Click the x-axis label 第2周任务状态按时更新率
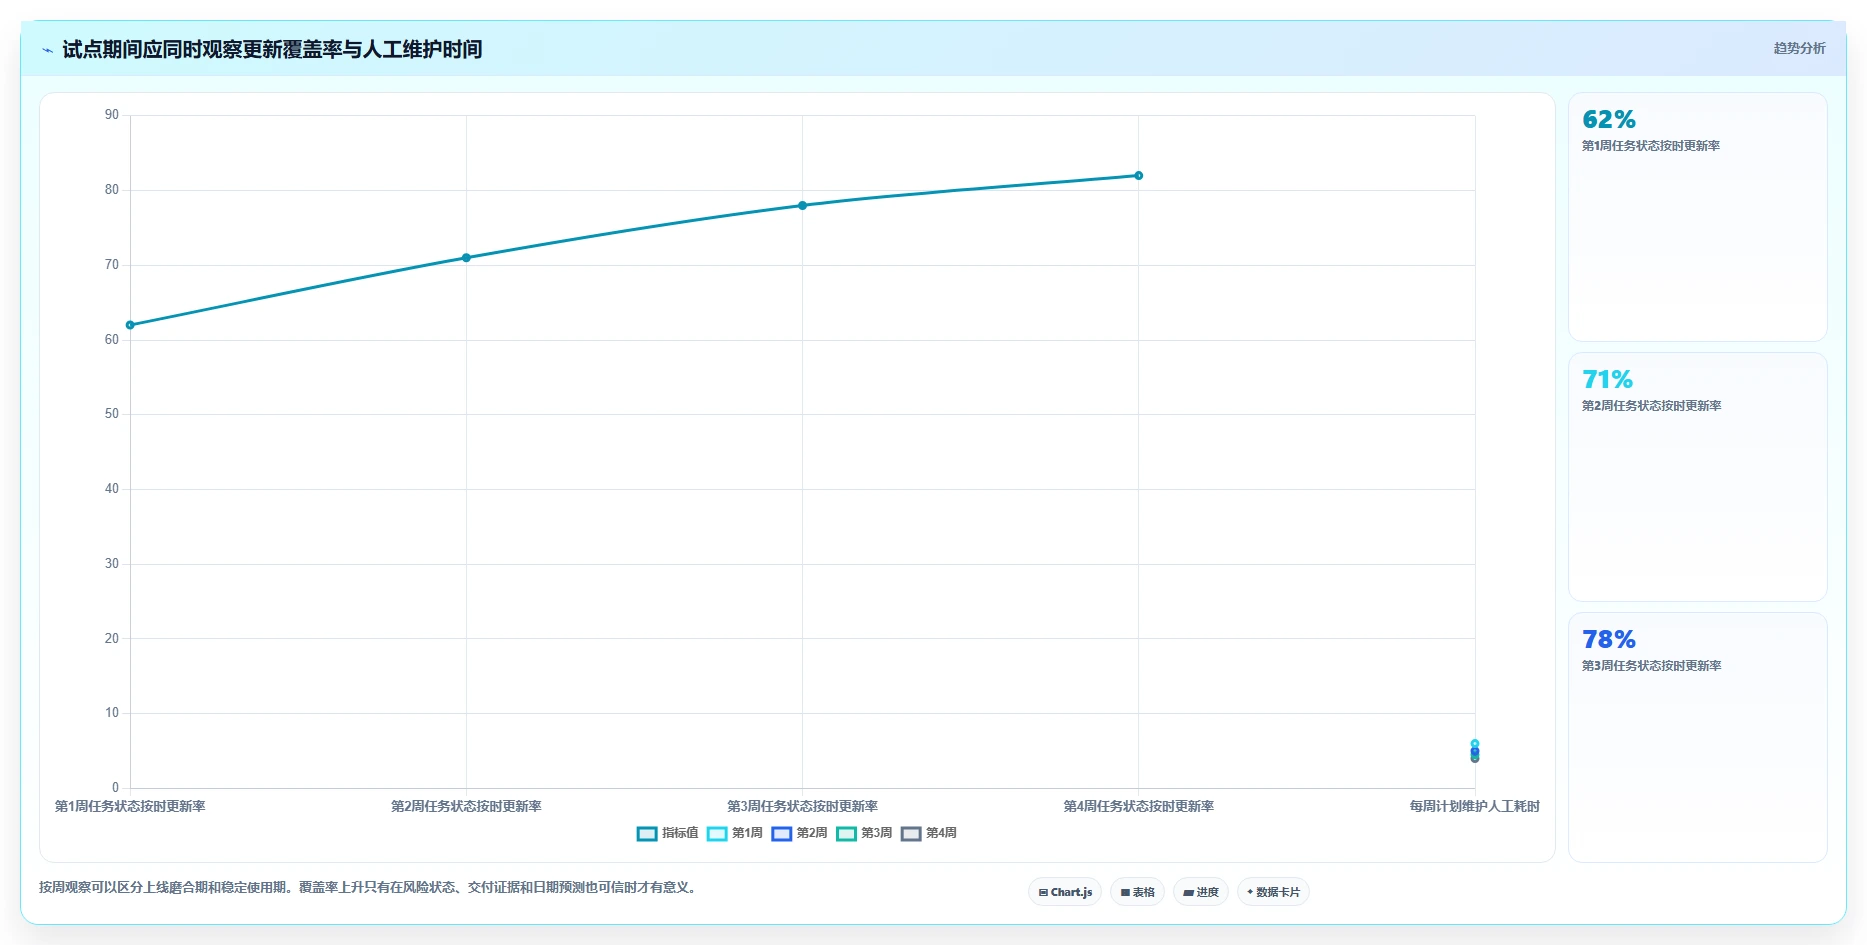The image size is (1867, 945). tap(466, 806)
